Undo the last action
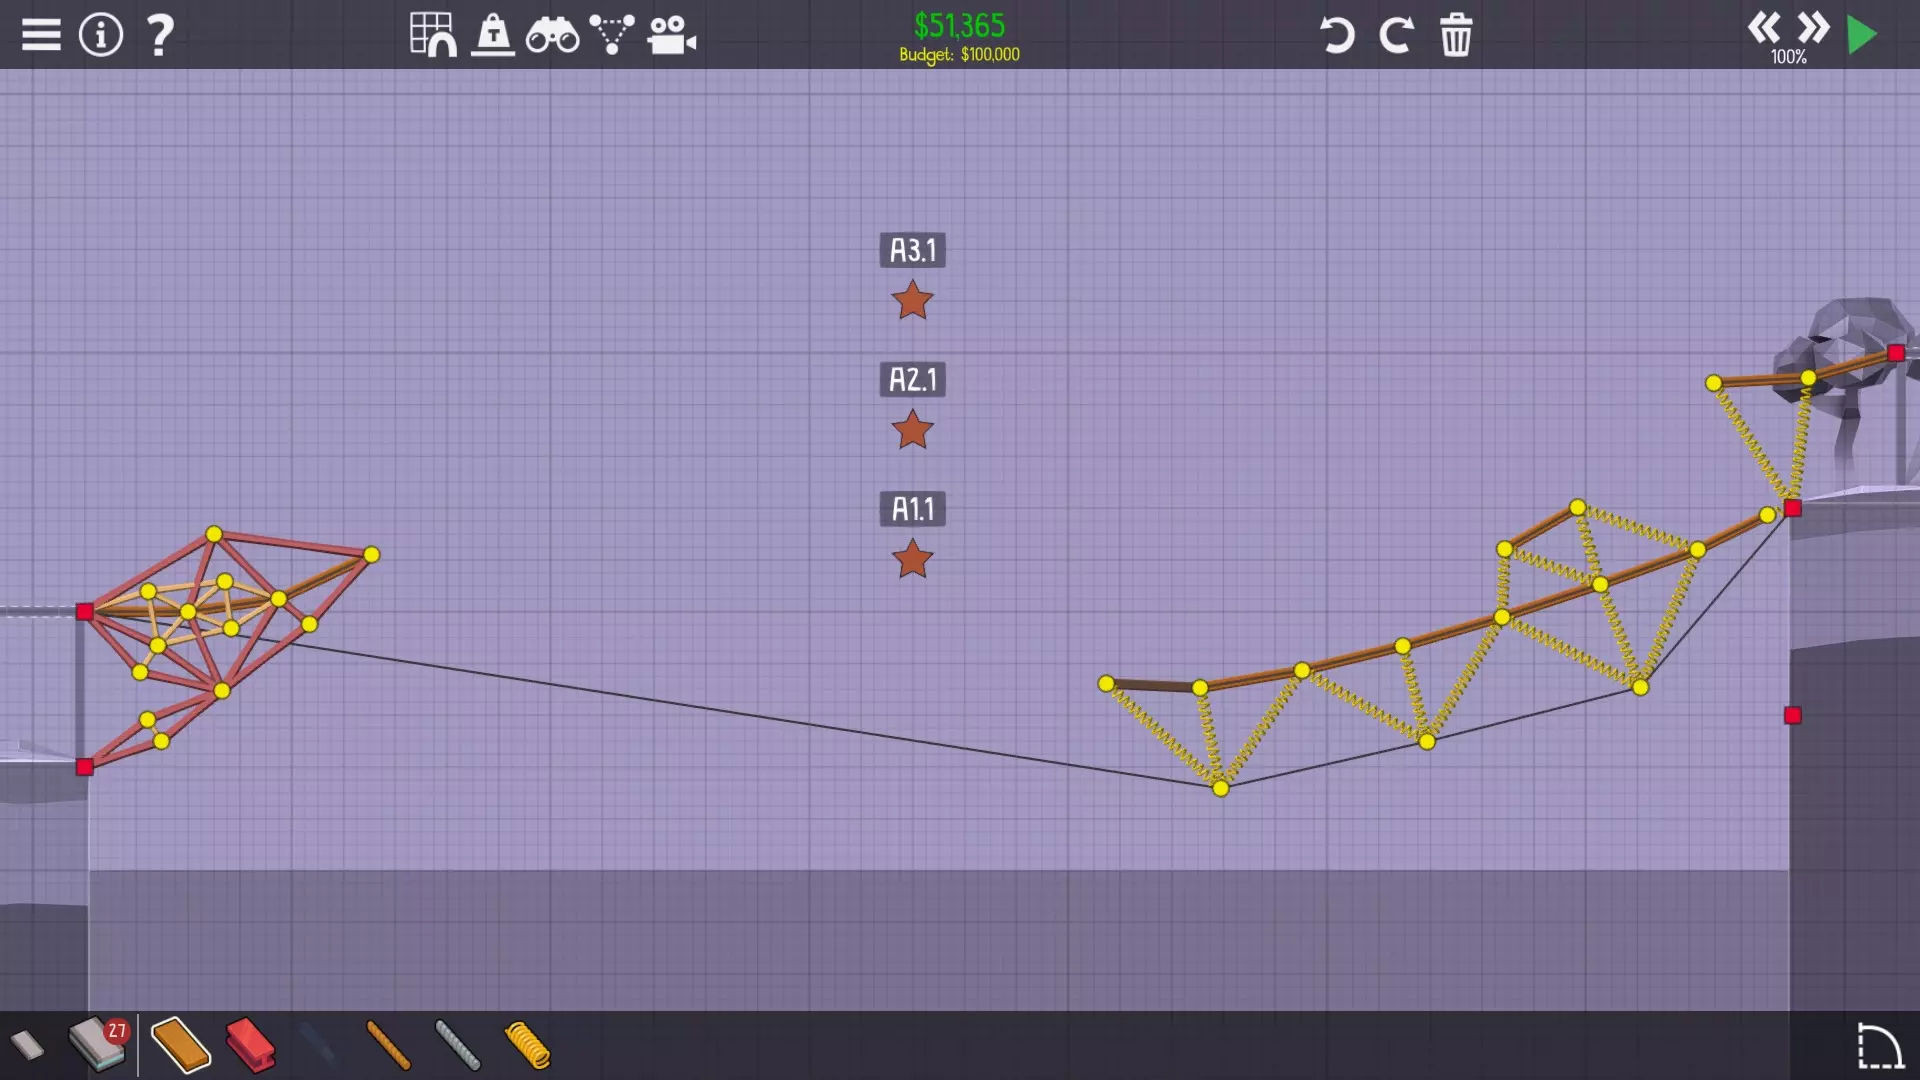 point(1336,35)
